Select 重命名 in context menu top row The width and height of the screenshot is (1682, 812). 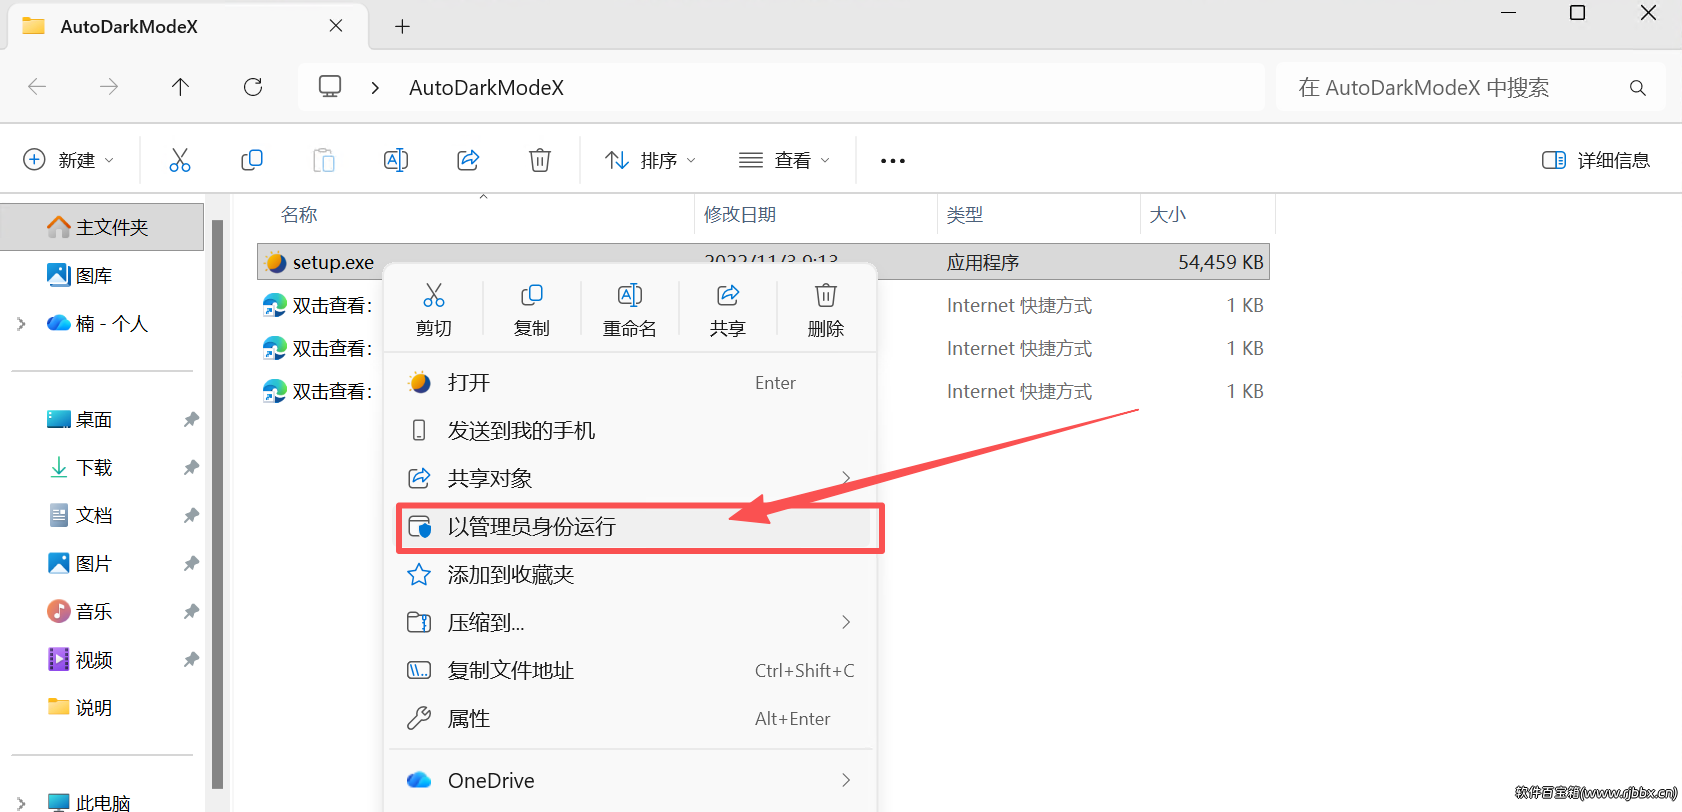tap(630, 310)
